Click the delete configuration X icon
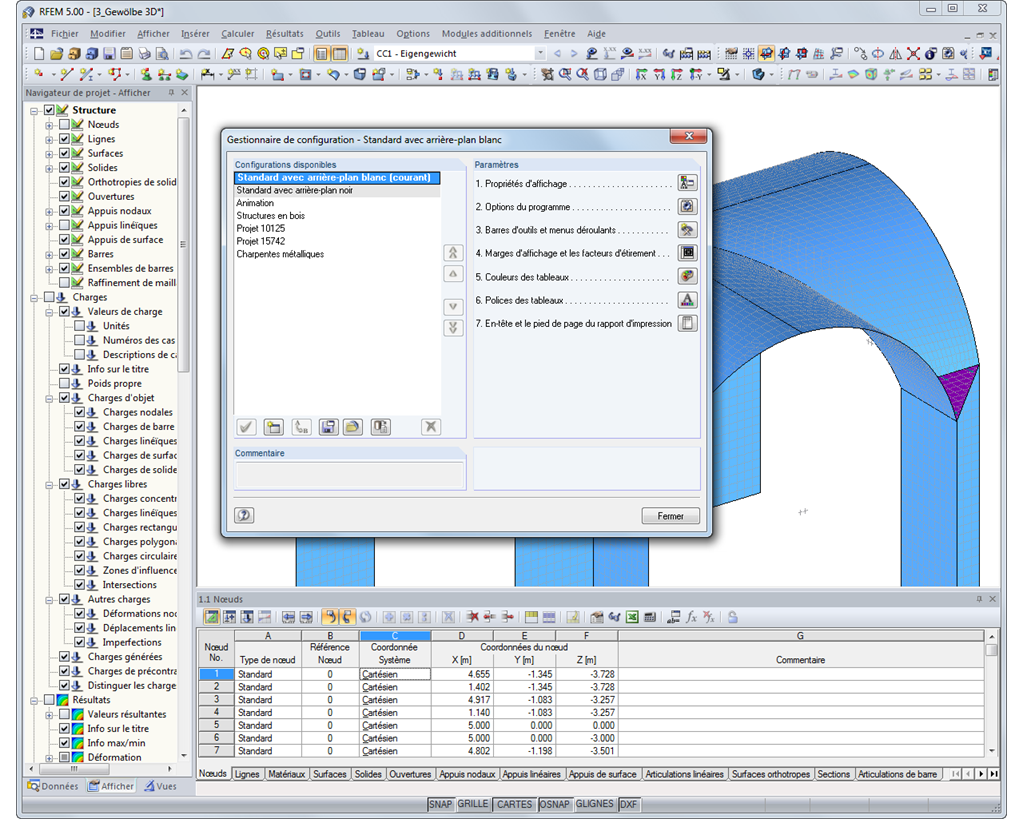This screenshot has height=819, width=1024. point(431,427)
